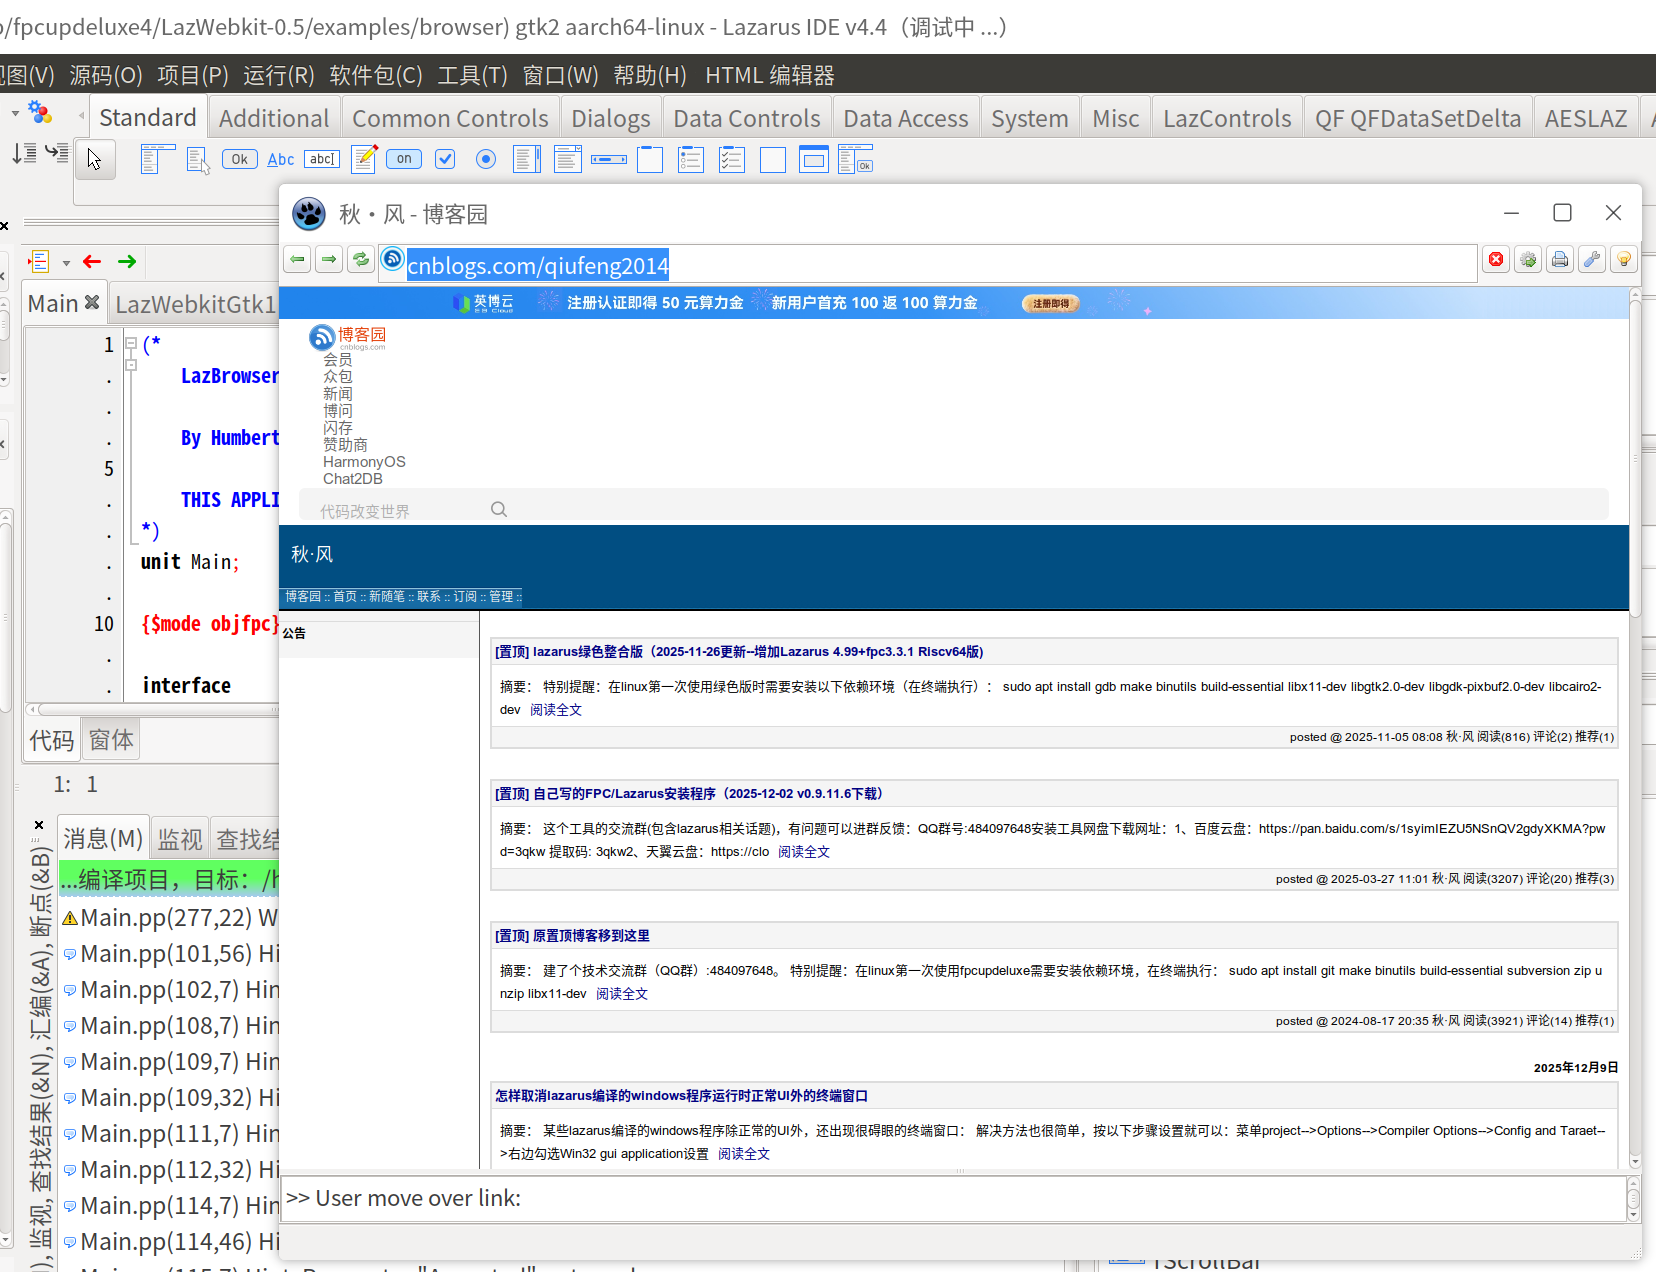Collapse the comment fold at line 1

tap(131, 344)
